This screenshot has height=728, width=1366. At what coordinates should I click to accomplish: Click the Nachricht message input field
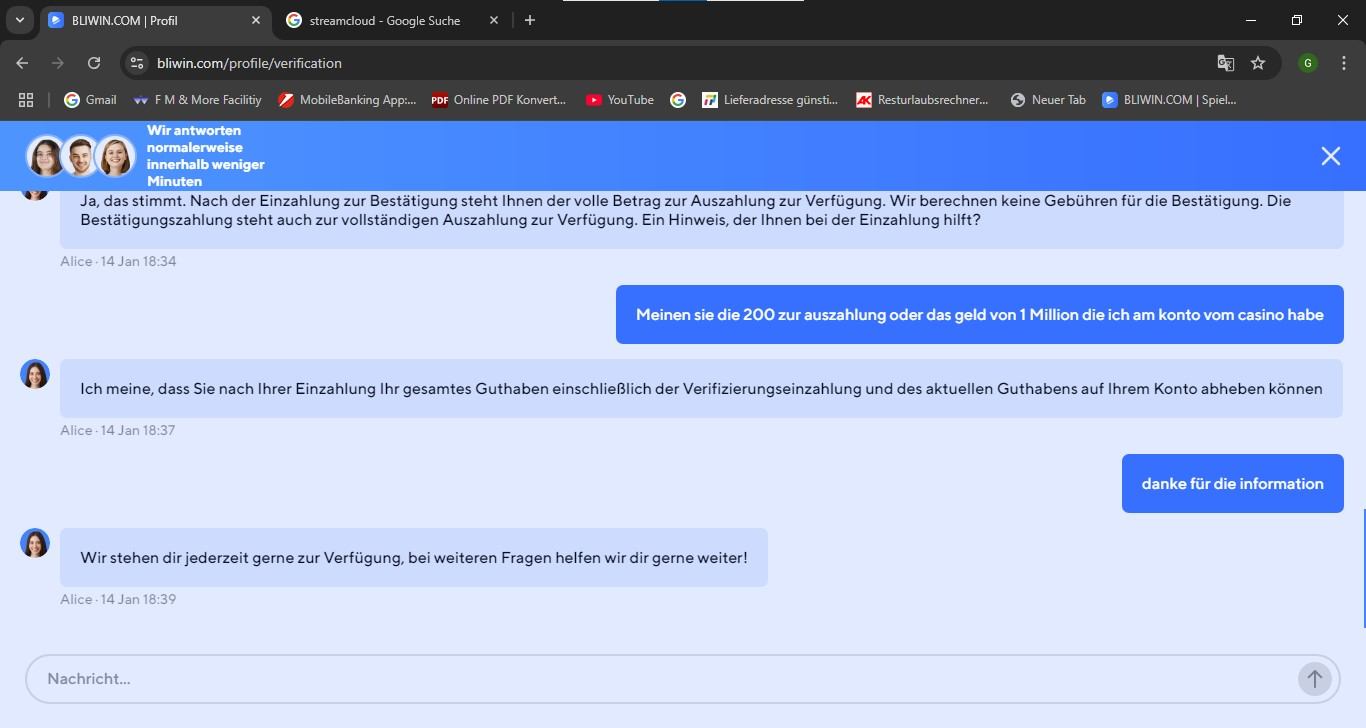coord(660,679)
